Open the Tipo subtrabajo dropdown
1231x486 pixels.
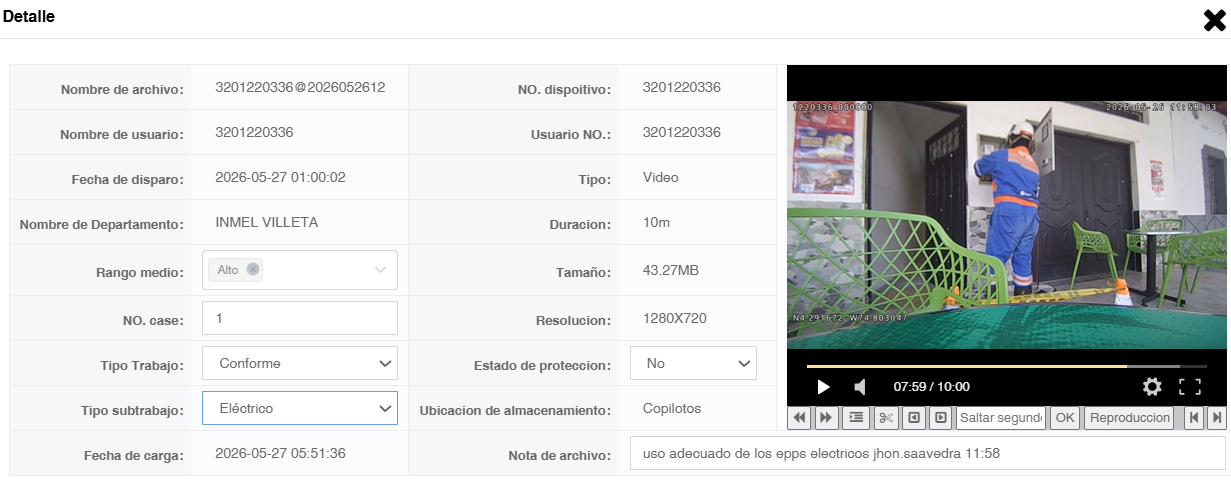300,408
